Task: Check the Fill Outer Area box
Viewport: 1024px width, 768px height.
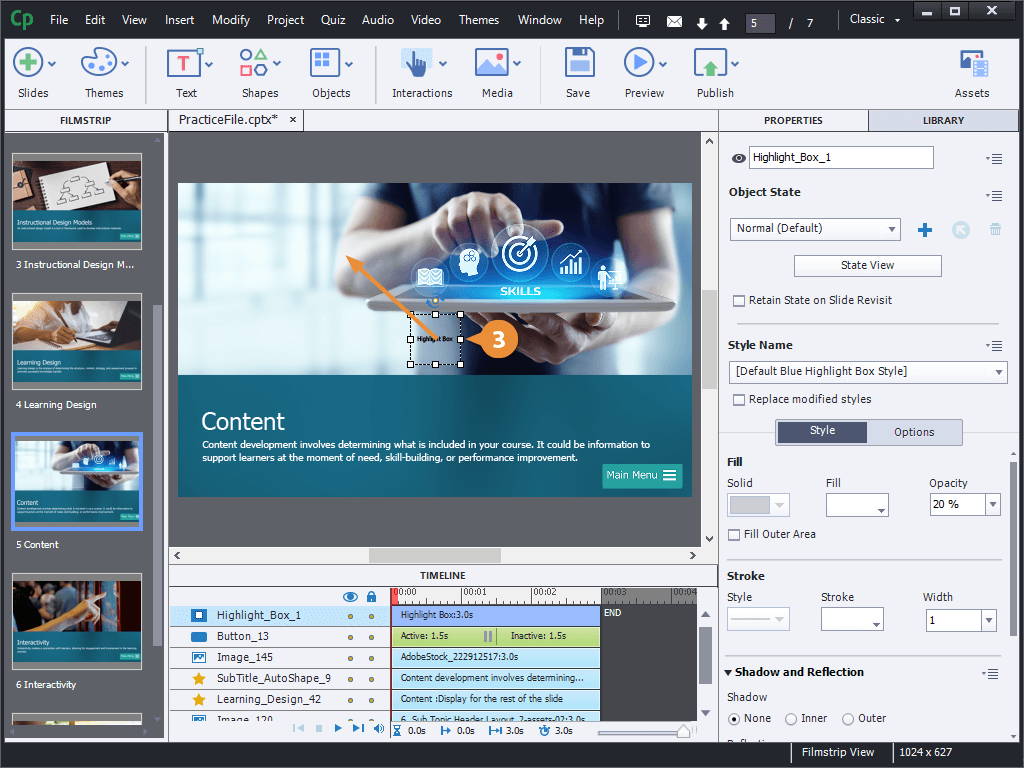Action: click(x=735, y=535)
